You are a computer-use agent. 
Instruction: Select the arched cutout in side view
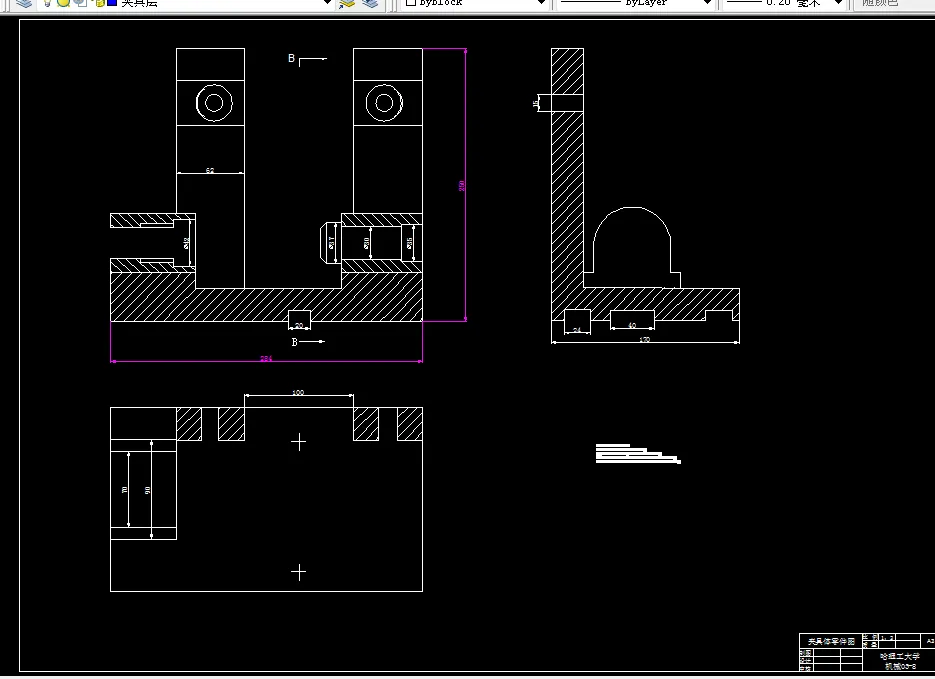[x=631, y=247]
